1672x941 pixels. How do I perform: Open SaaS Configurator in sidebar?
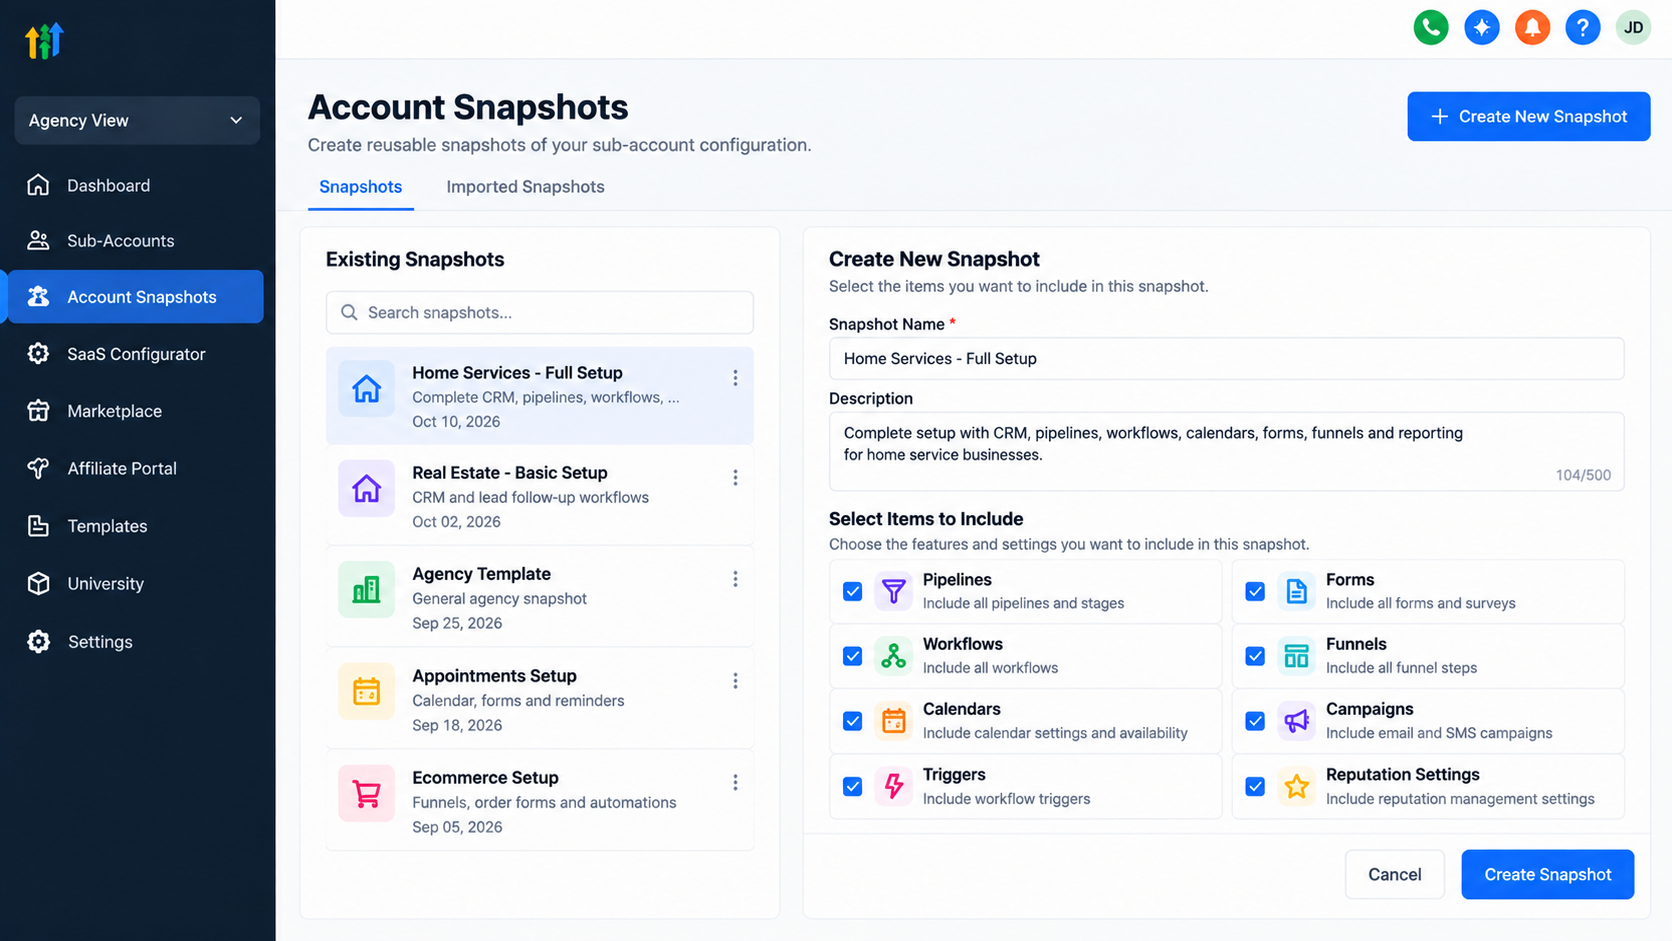pyautogui.click(x=135, y=354)
